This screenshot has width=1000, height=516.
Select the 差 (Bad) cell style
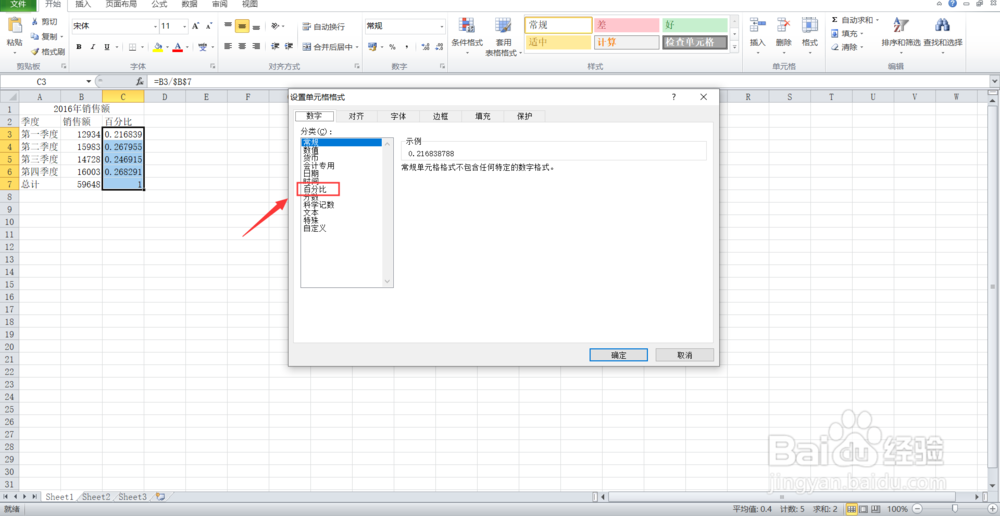(x=627, y=26)
